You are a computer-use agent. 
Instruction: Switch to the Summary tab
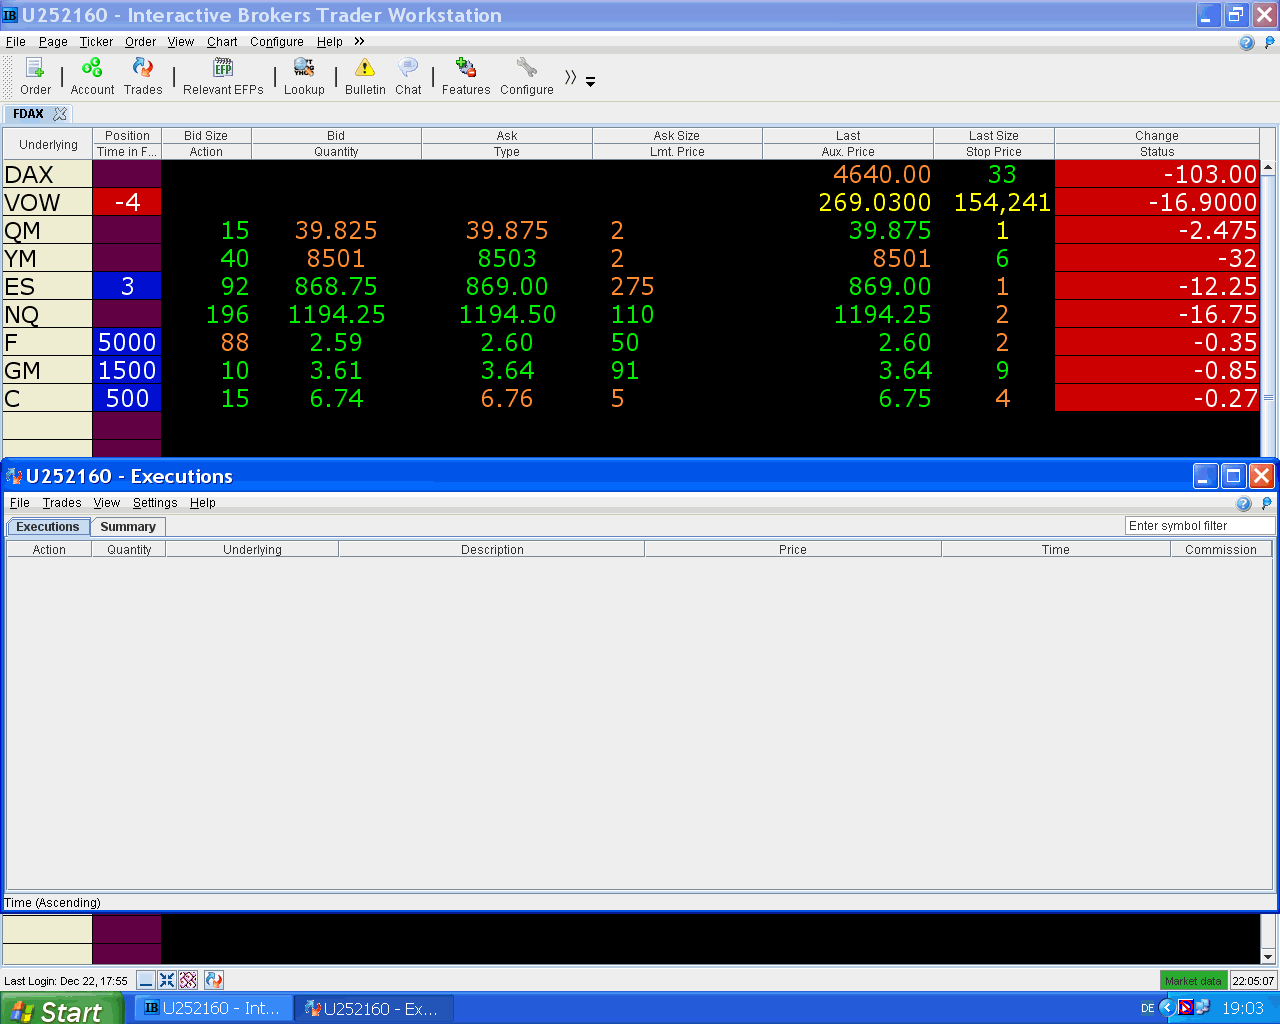pos(128,527)
